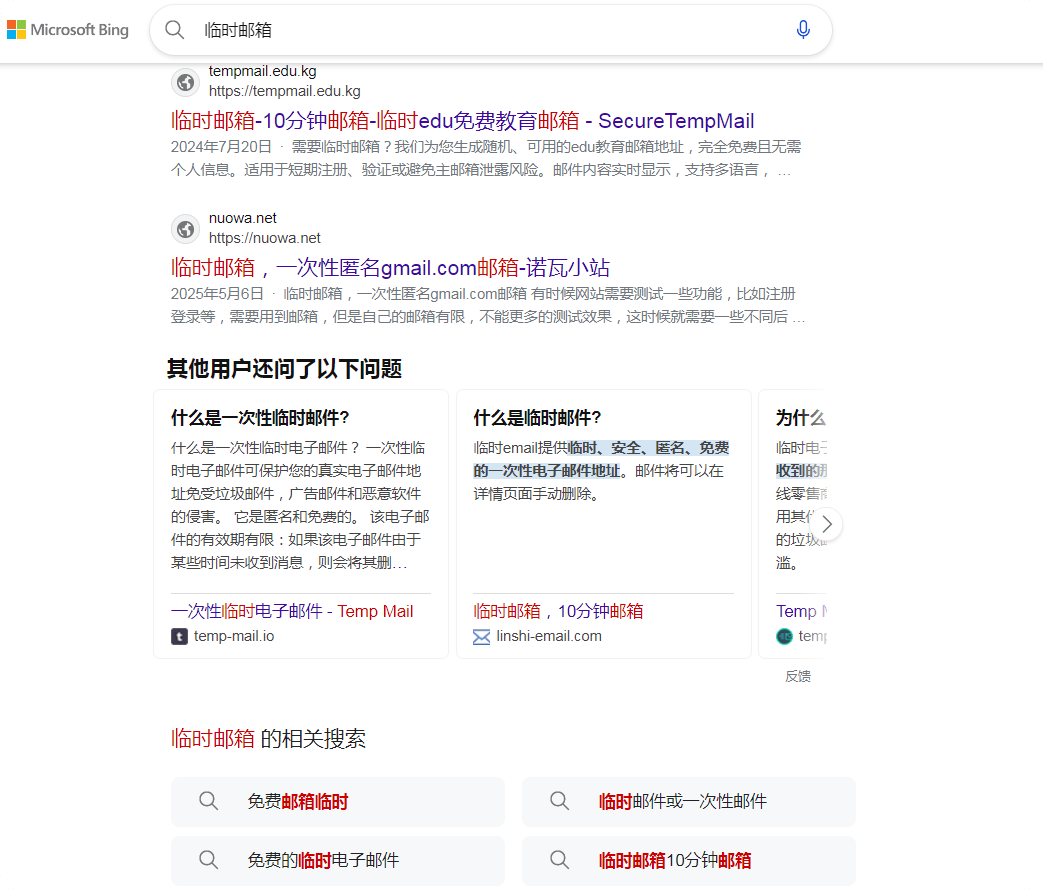
Task: Click magnifier icon on 免费的临时电子邮件 suggestion
Action: [x=208, y=860]
